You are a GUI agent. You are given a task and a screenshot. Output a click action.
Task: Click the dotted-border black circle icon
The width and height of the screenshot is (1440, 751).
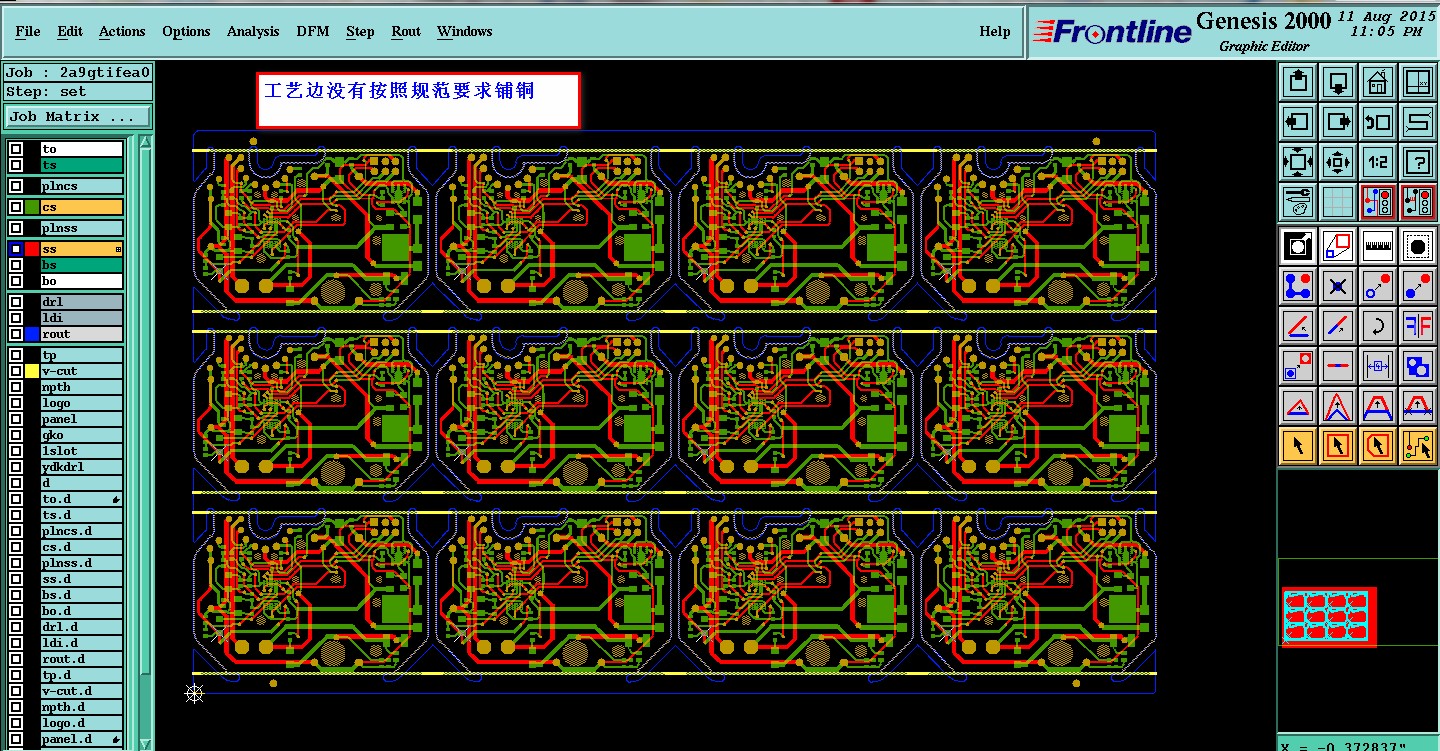[x=1418, y=244]
